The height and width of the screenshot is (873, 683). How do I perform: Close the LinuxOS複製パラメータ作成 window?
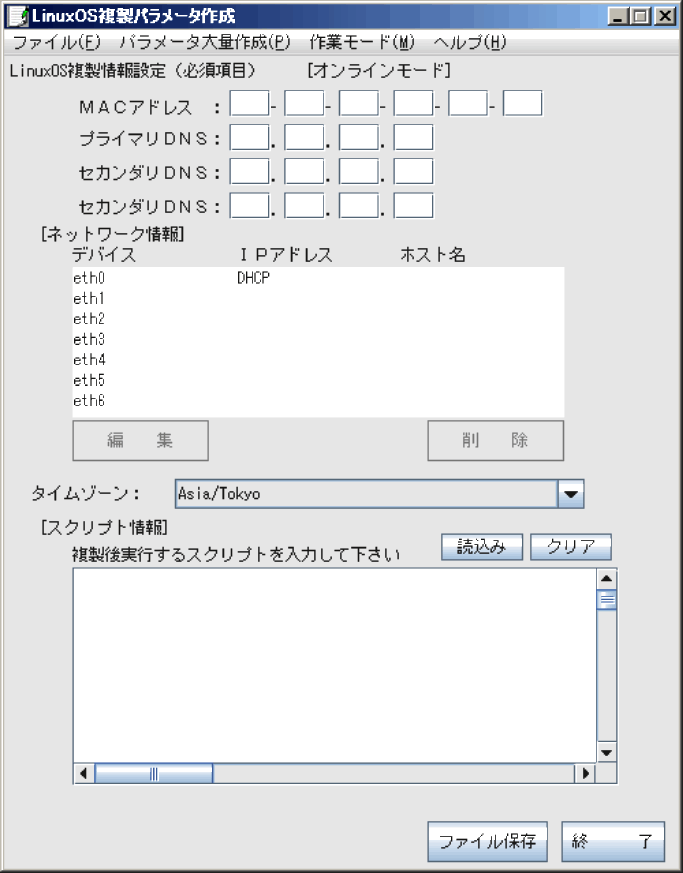(665, 16)
